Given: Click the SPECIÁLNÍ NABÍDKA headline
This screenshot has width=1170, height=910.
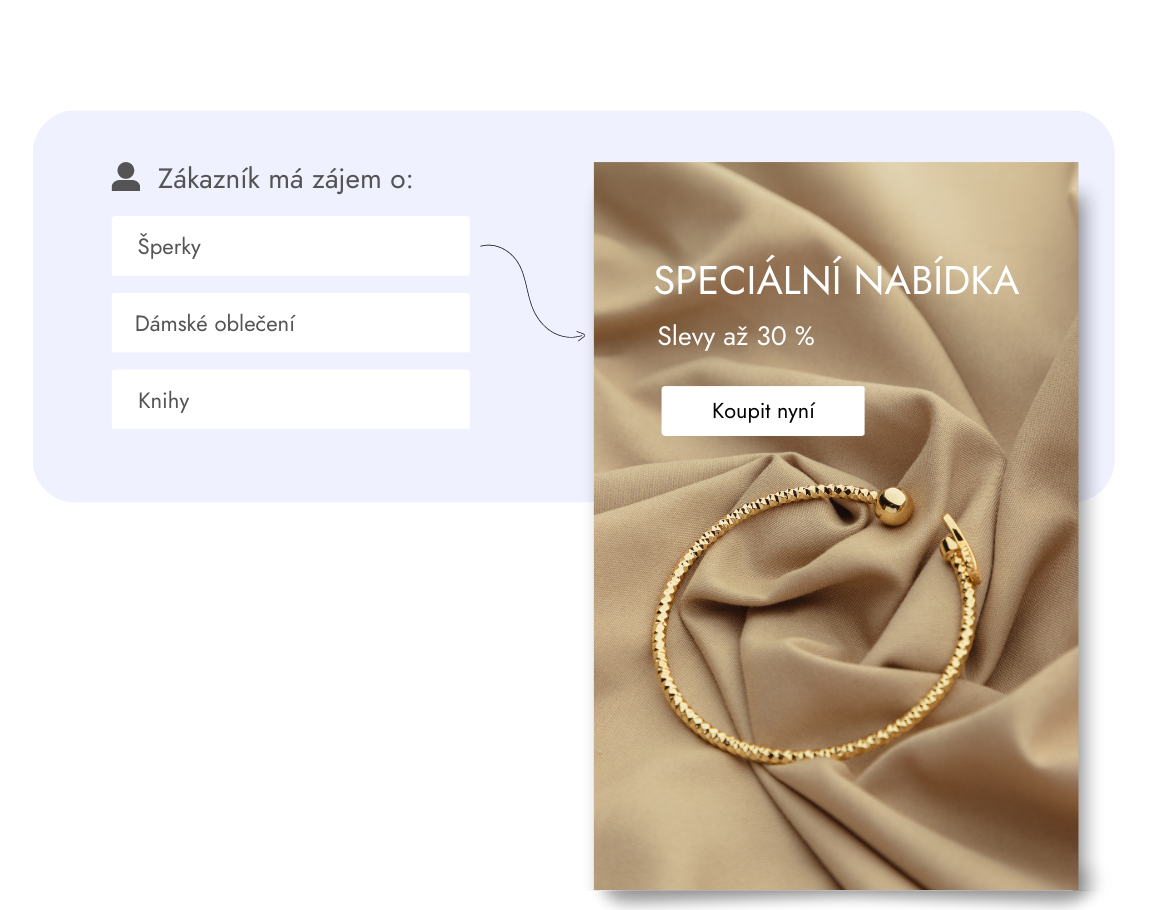Looking at the screenshot, I should (836, 281).
